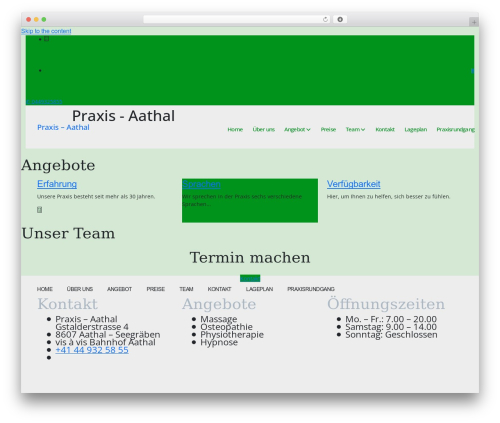Click 'Osteopathie' in the Angebote list
The width and height of the screenshot is (500, 423).
[226, 327]
